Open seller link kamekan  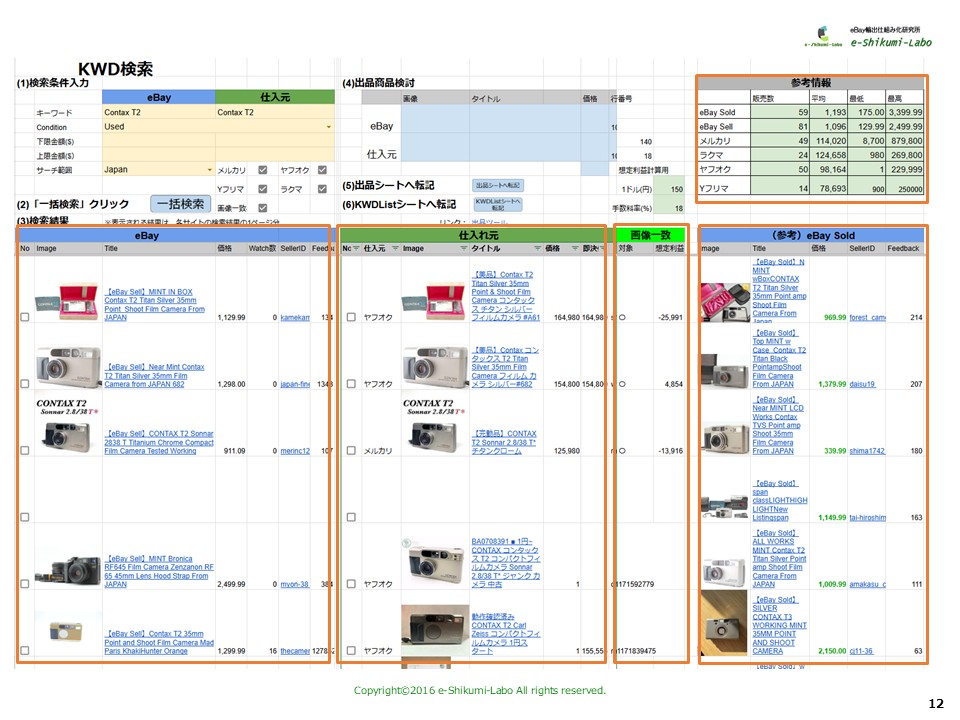coord(295,318)
